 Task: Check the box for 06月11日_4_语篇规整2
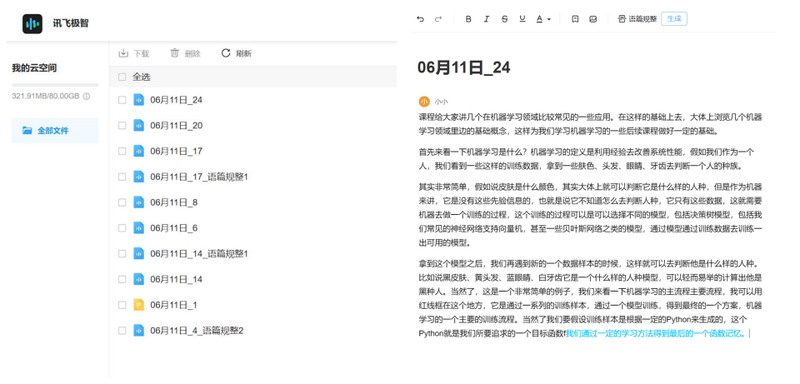point(122,330)
